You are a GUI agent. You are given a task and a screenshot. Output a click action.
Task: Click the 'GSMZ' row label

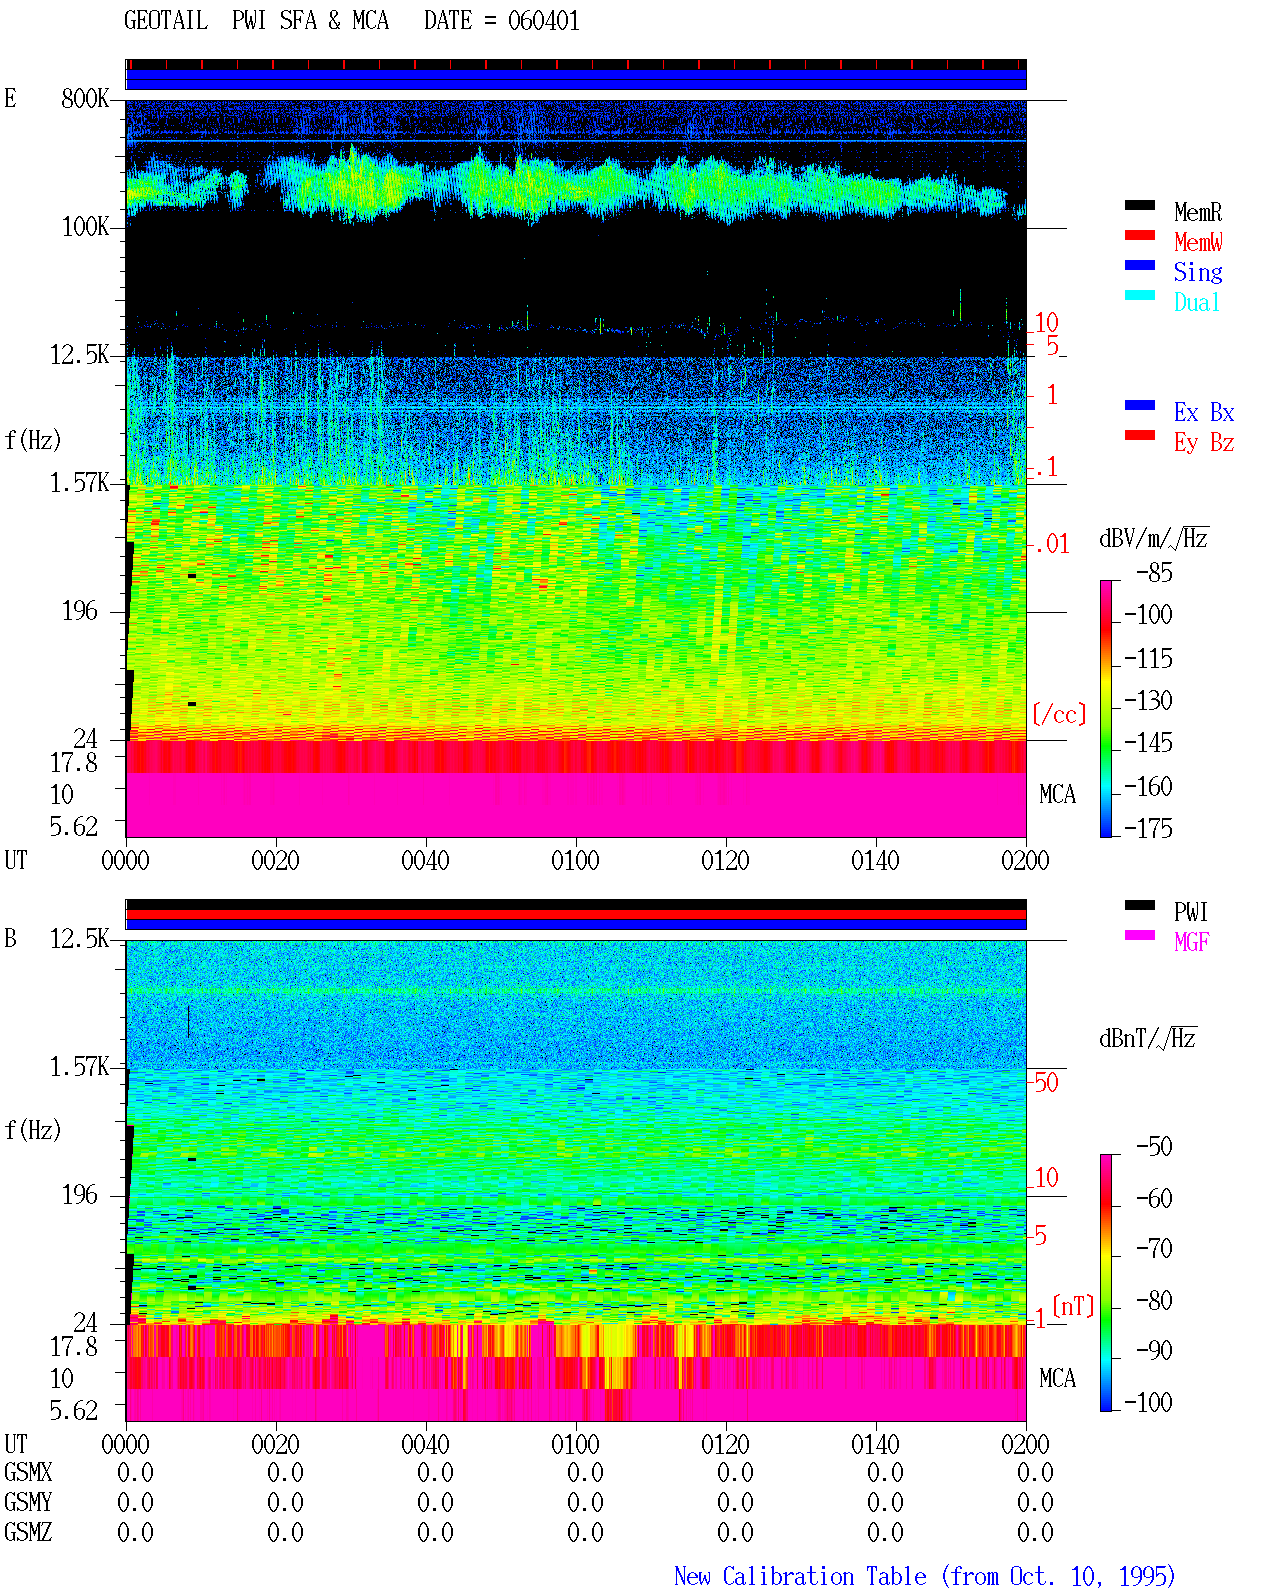pos(28,1533)
